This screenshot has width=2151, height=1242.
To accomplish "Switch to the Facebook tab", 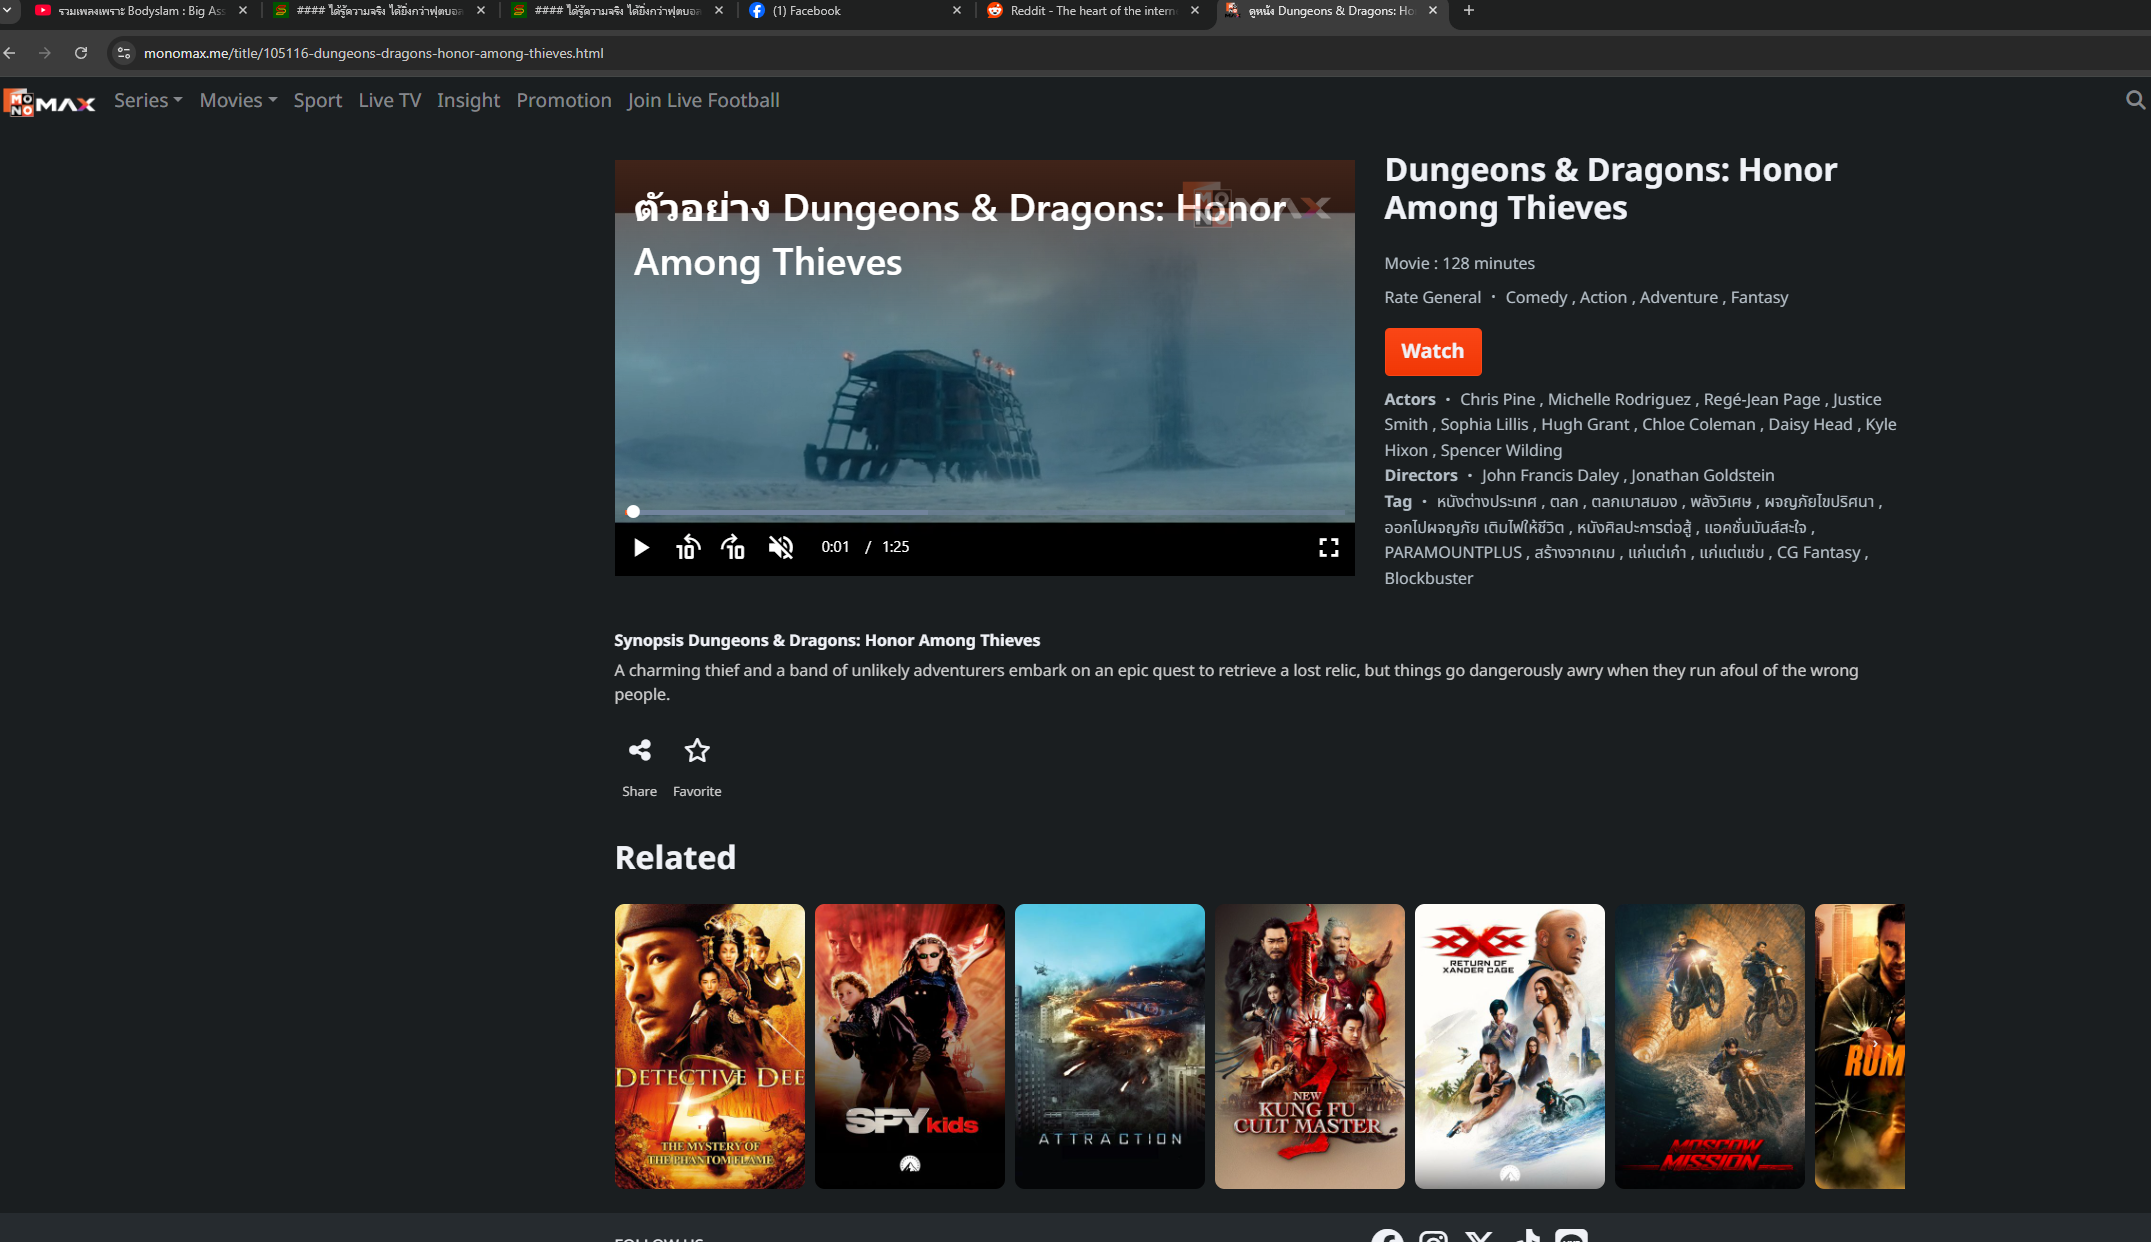I will click(x=855, y=11).
